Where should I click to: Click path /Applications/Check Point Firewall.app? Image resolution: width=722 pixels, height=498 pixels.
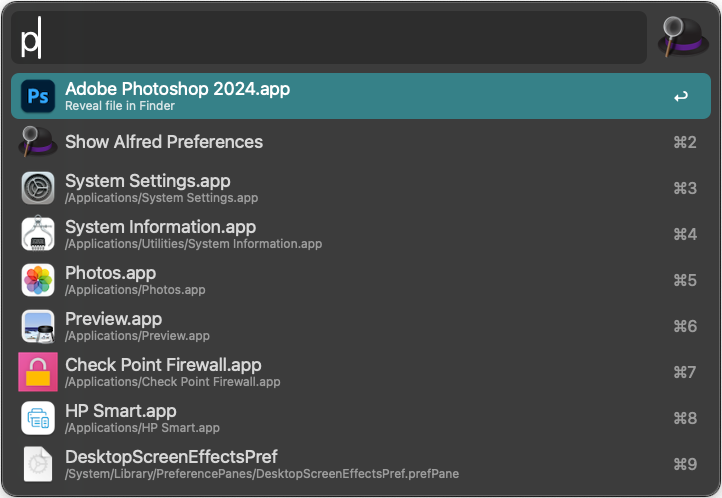pyautogui.click(x=173, y=382)
